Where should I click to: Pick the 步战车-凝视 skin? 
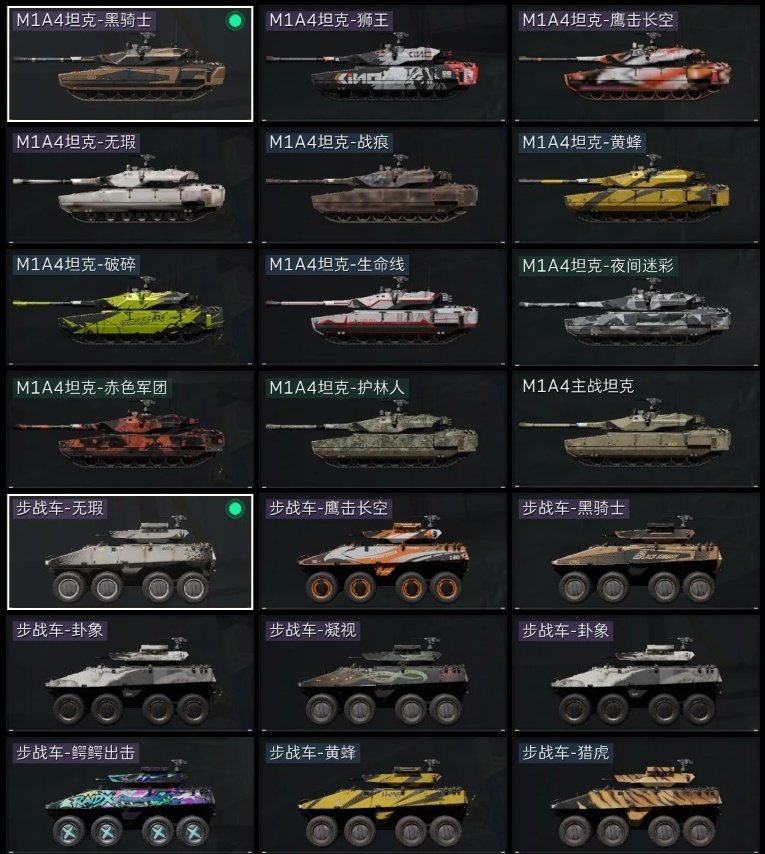coord(383,673)
